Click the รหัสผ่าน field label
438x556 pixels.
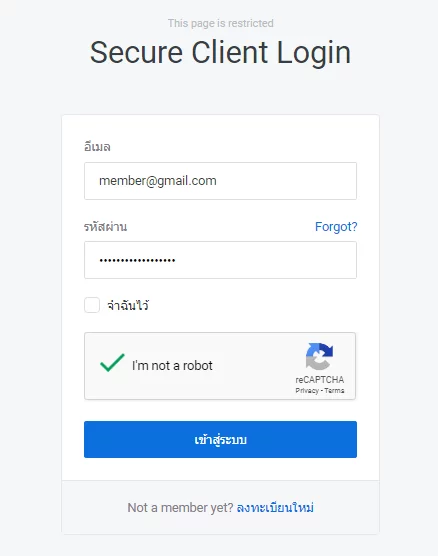point(105,226)
